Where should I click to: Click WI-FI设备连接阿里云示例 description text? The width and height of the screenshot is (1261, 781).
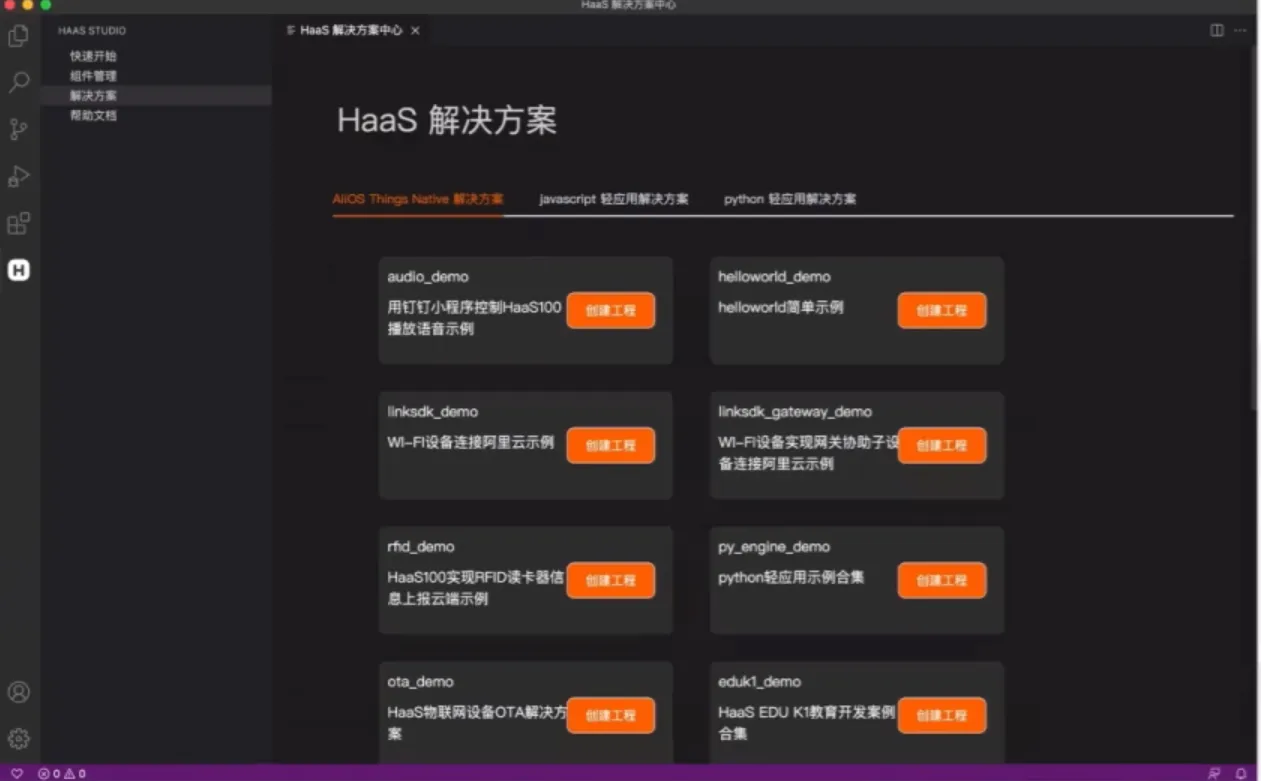(471, 443)
